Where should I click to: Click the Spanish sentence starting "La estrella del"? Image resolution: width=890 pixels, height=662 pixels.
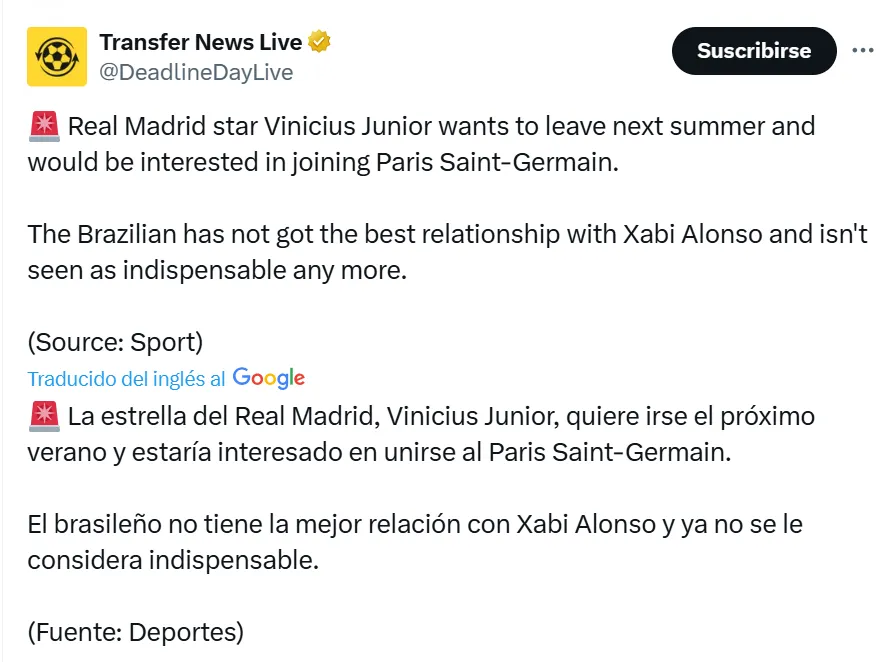(440, 416)
